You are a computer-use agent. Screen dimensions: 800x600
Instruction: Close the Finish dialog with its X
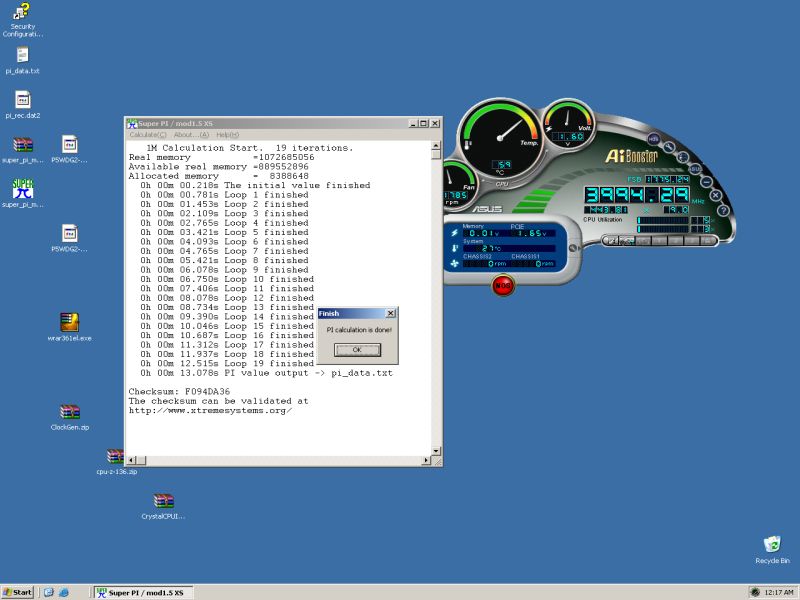390,313
